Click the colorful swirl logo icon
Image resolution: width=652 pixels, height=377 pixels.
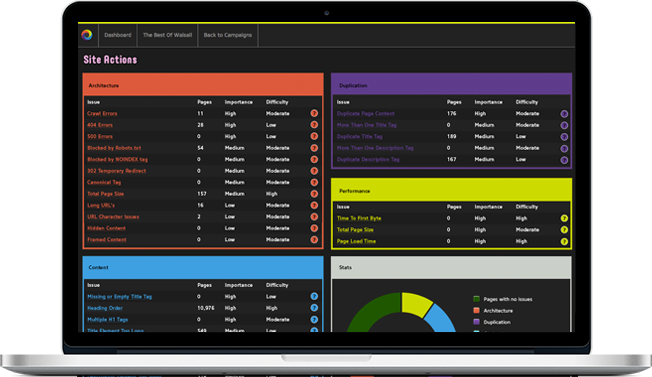point(87,35)
